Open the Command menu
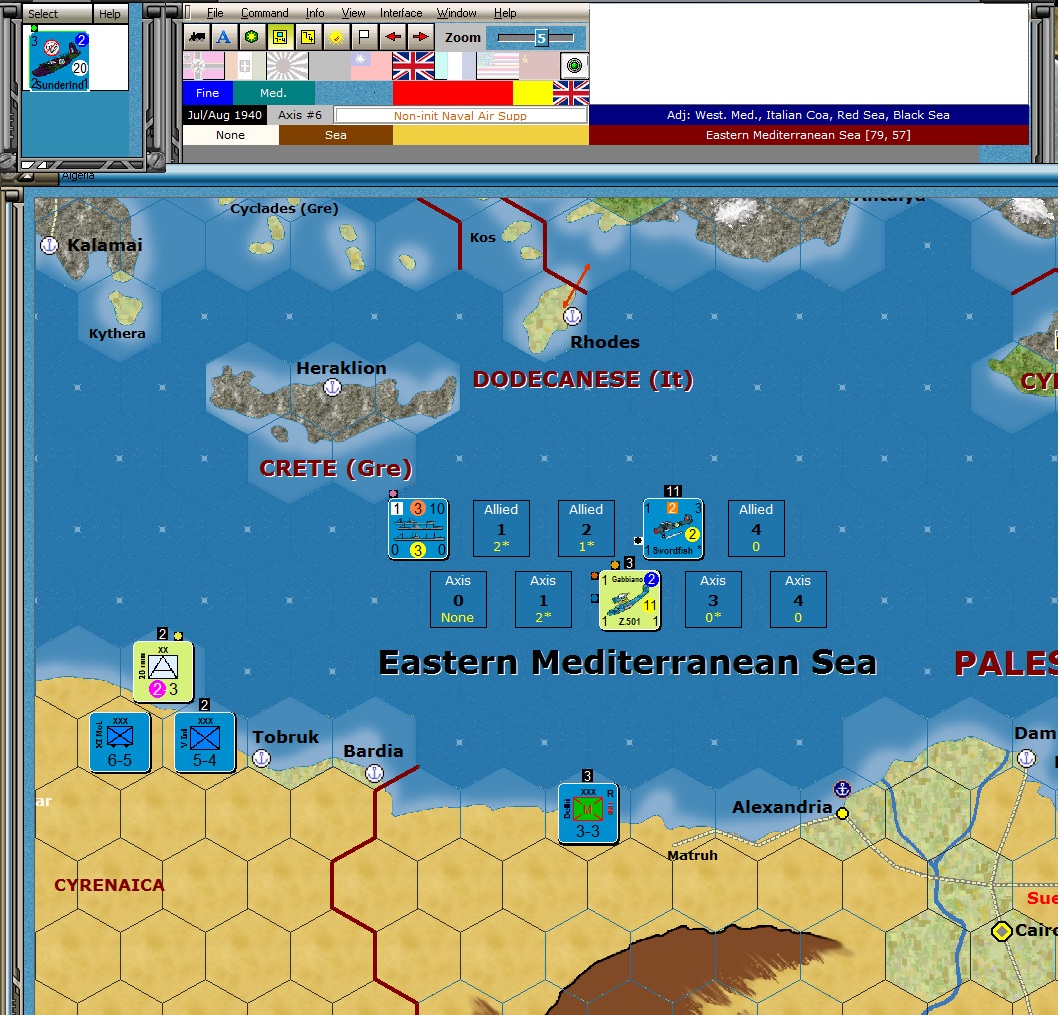The image size is (1058, 1015). (264, 13)
